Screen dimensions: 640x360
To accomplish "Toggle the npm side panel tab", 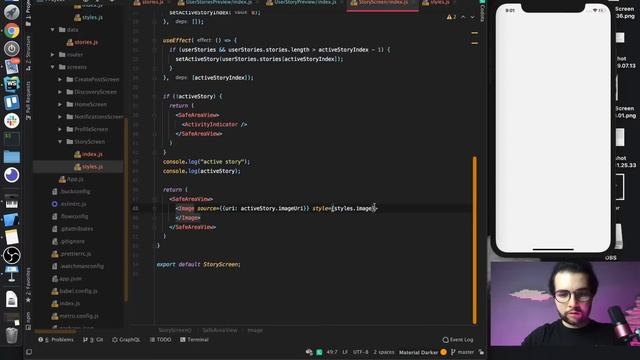I will [x=28, y=321].
